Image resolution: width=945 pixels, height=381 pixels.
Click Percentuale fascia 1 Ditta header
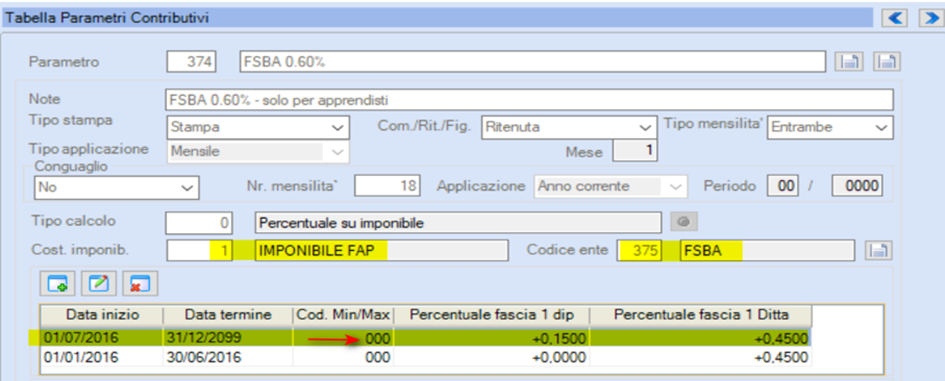click(x=700, y=315)
